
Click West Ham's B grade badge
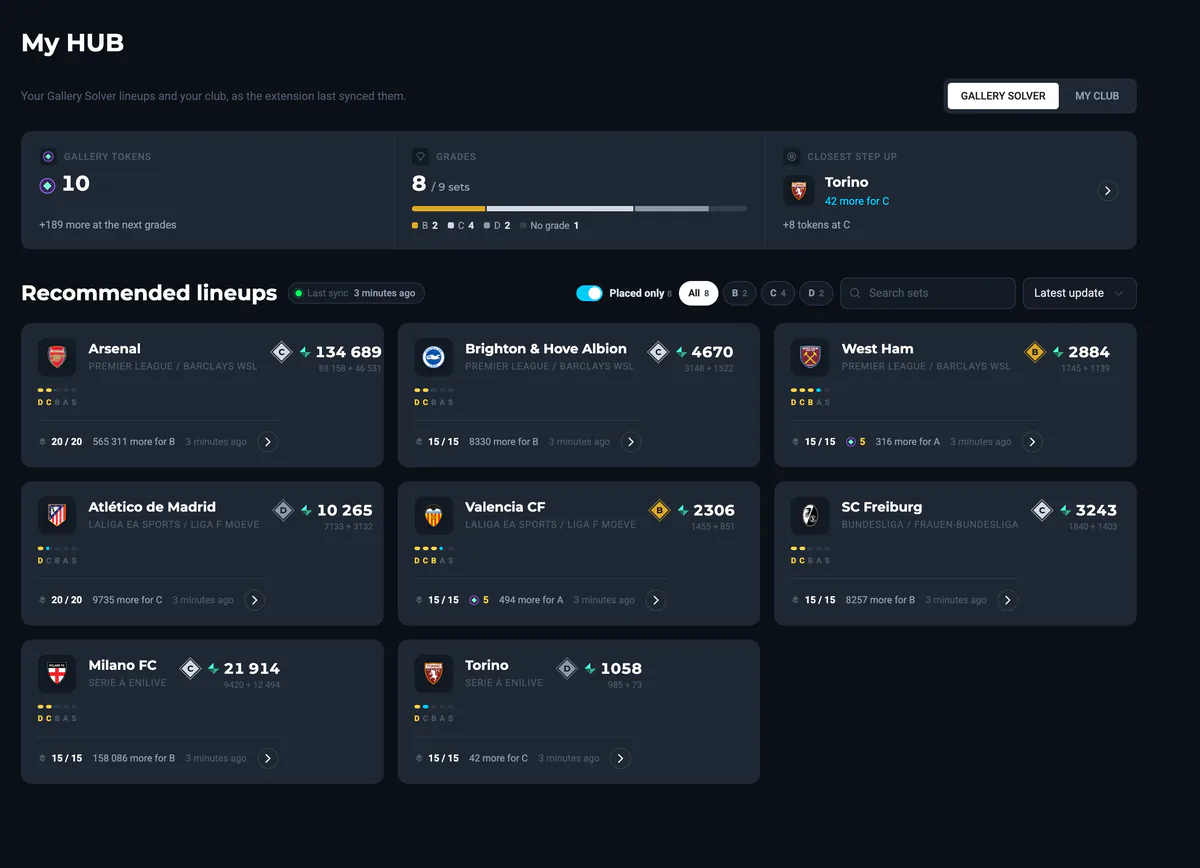(x=1035, y=352)
